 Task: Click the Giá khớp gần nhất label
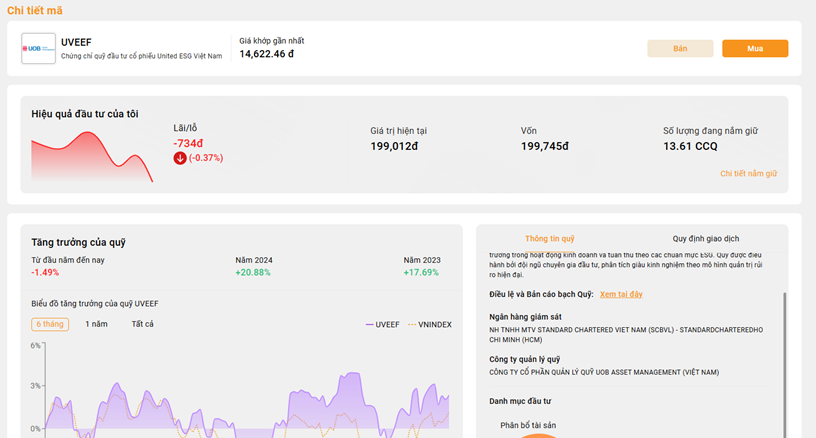pyautogui.click(x=272, y=41)
